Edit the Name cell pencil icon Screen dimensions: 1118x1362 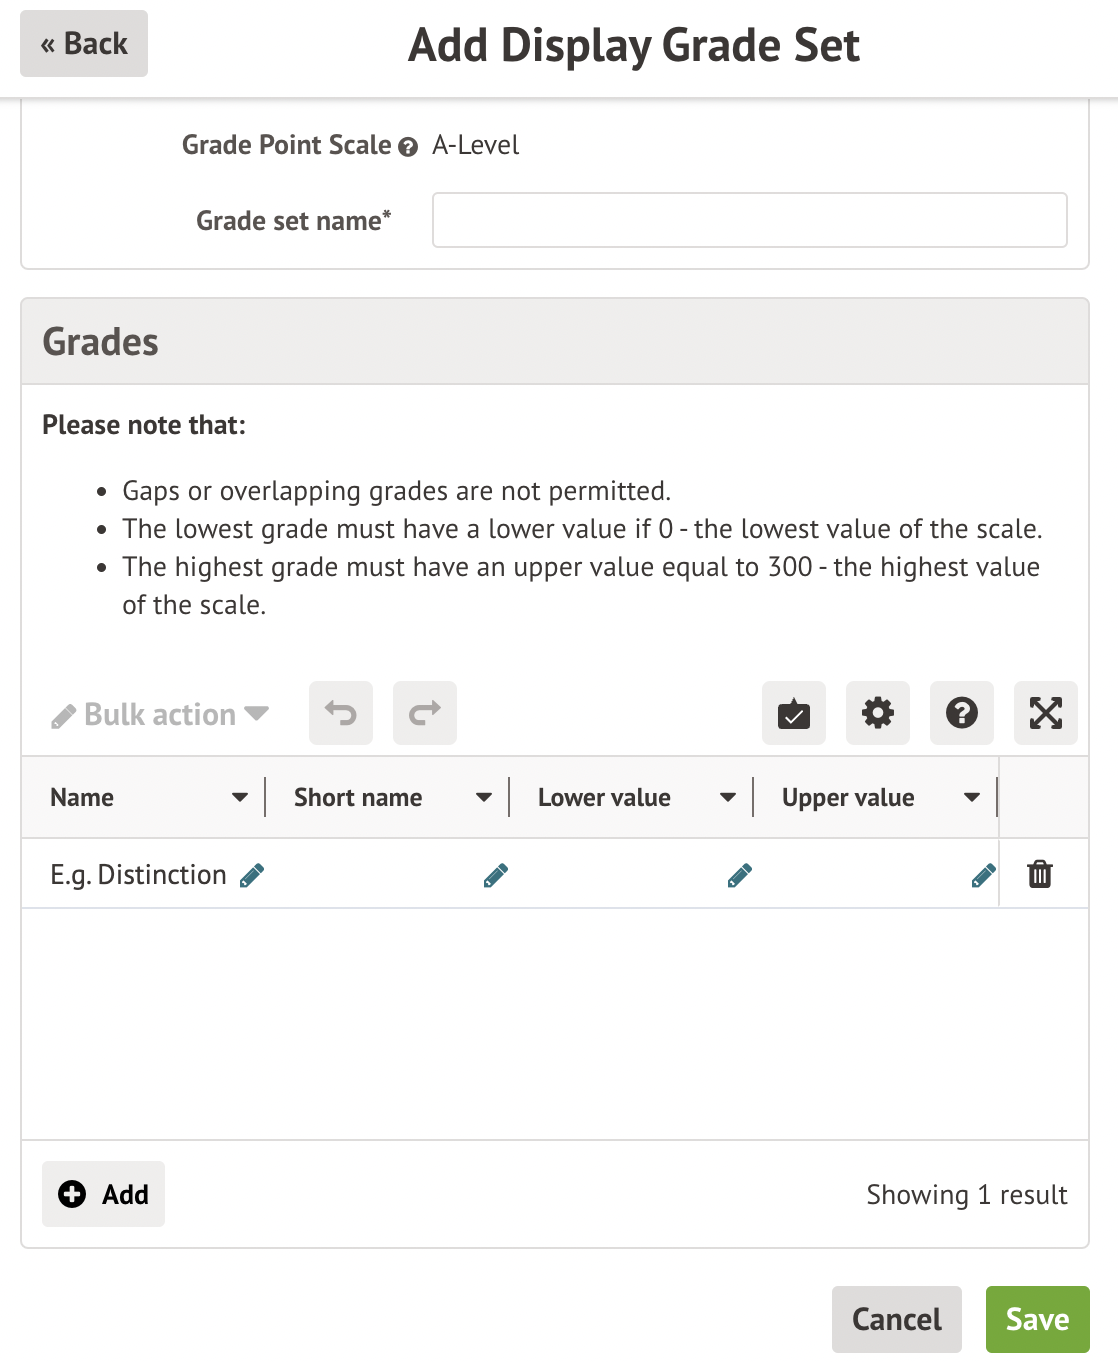click(252, 876)
